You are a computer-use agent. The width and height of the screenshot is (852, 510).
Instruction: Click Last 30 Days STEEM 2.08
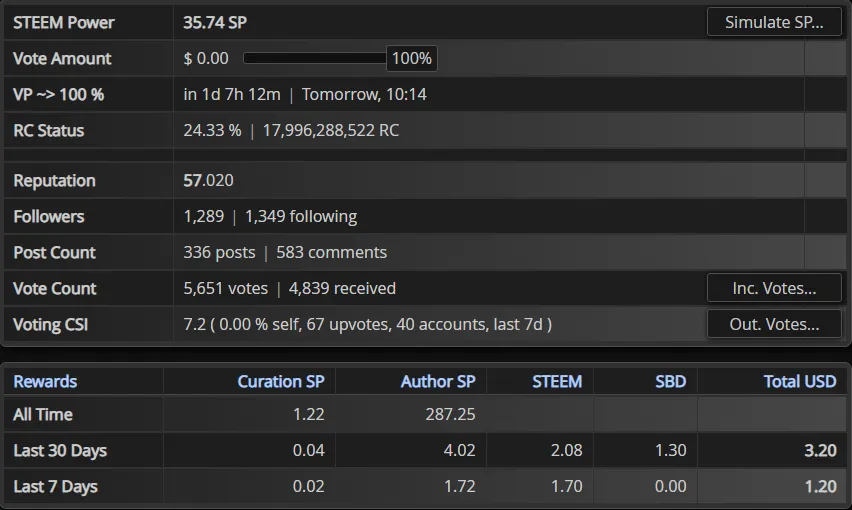coord(567,450)
